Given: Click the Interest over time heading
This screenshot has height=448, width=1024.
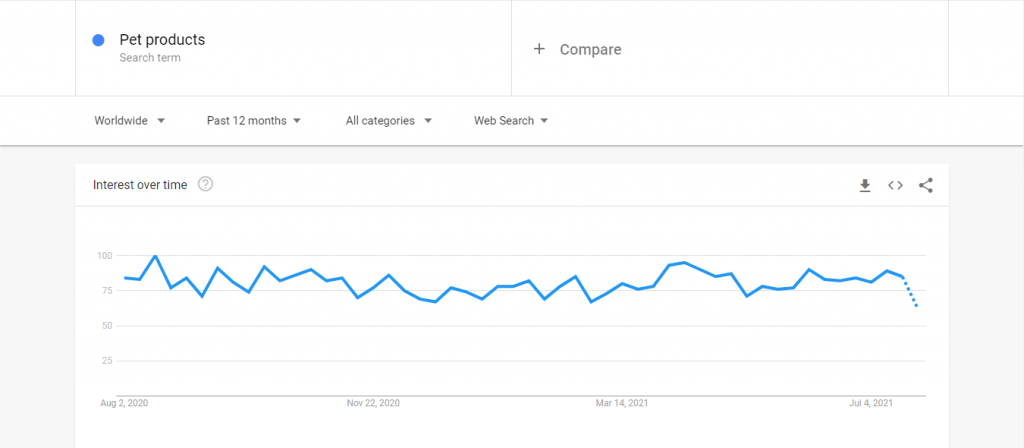Looking at the screenshot, I should tap(140, 185).
